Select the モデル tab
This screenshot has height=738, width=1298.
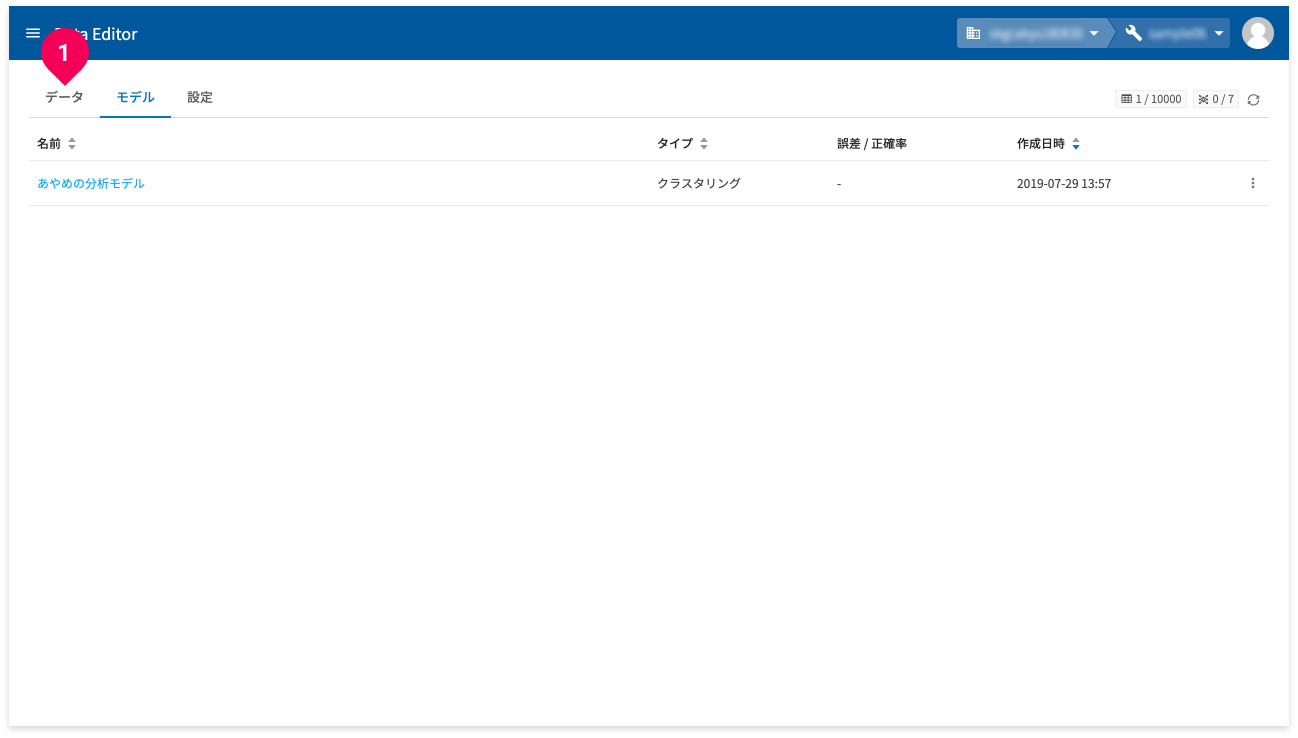click(x=135, y=97)
